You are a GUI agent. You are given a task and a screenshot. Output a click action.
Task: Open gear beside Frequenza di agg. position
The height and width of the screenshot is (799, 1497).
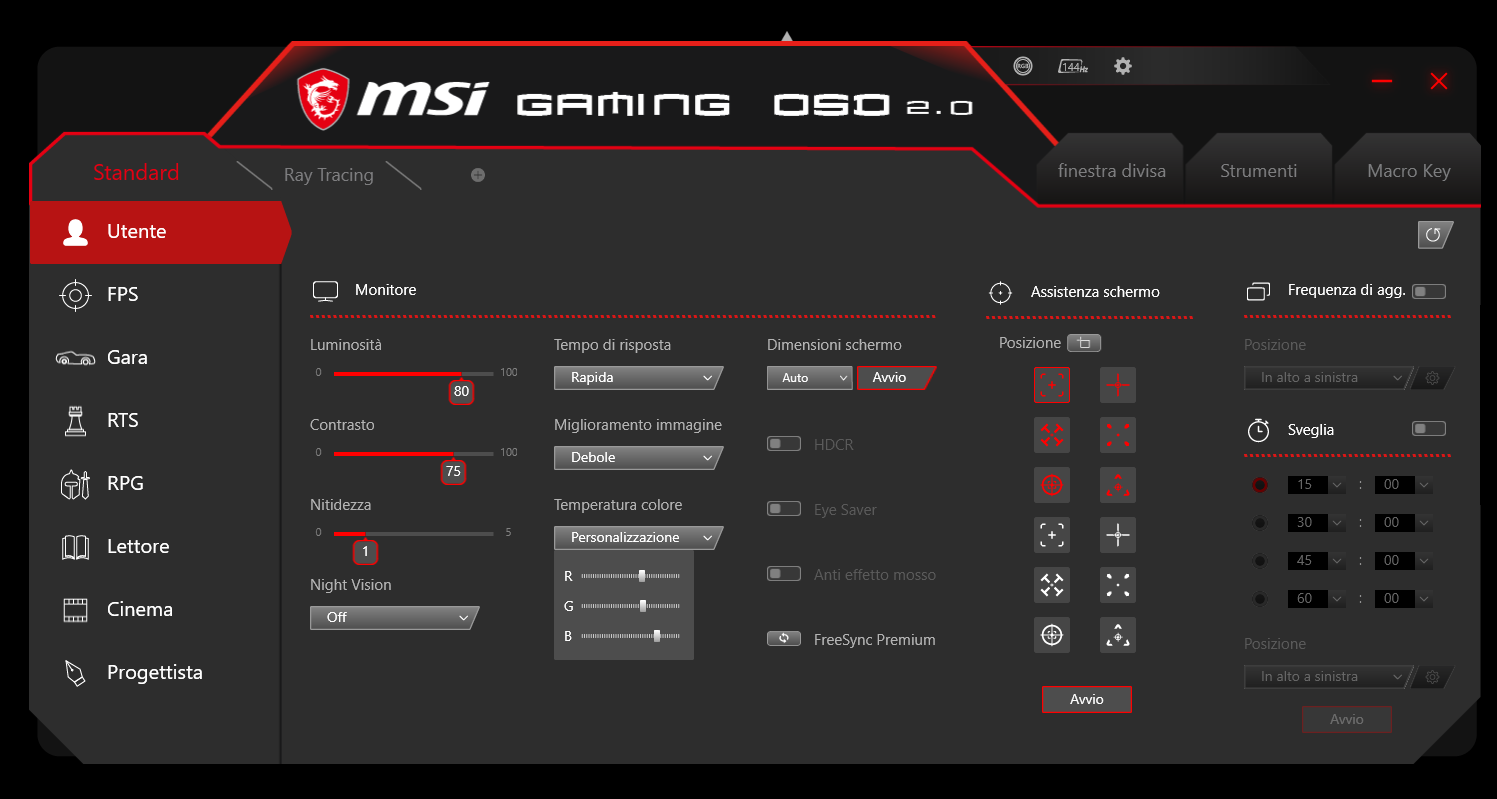pyautogui.click(x=1432, y=378)
